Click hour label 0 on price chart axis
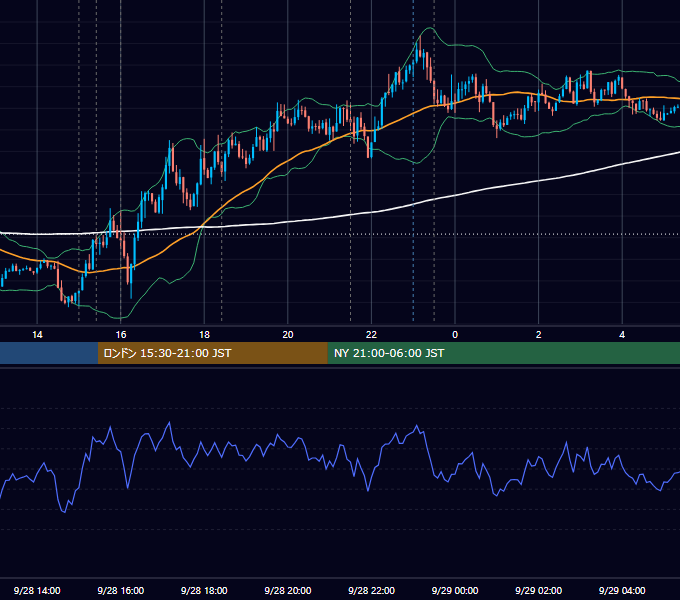 455,335
